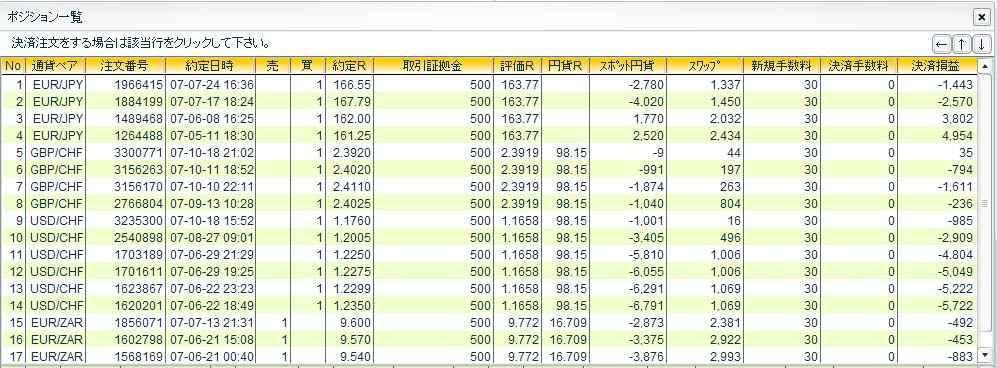The width and height of the screenshot is (997, 368).
Task: Sort by the 売 column header
Action: pyautogui.click(x=272, y=65)
